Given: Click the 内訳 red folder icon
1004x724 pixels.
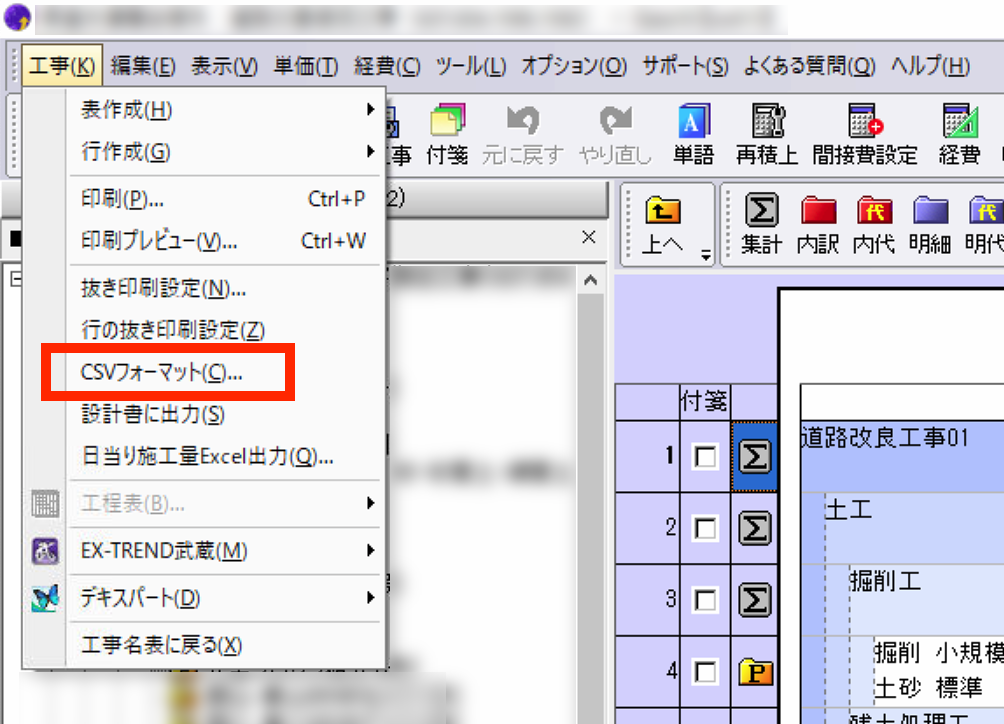Looking at the screenshot, I should (x=818, y=224).
